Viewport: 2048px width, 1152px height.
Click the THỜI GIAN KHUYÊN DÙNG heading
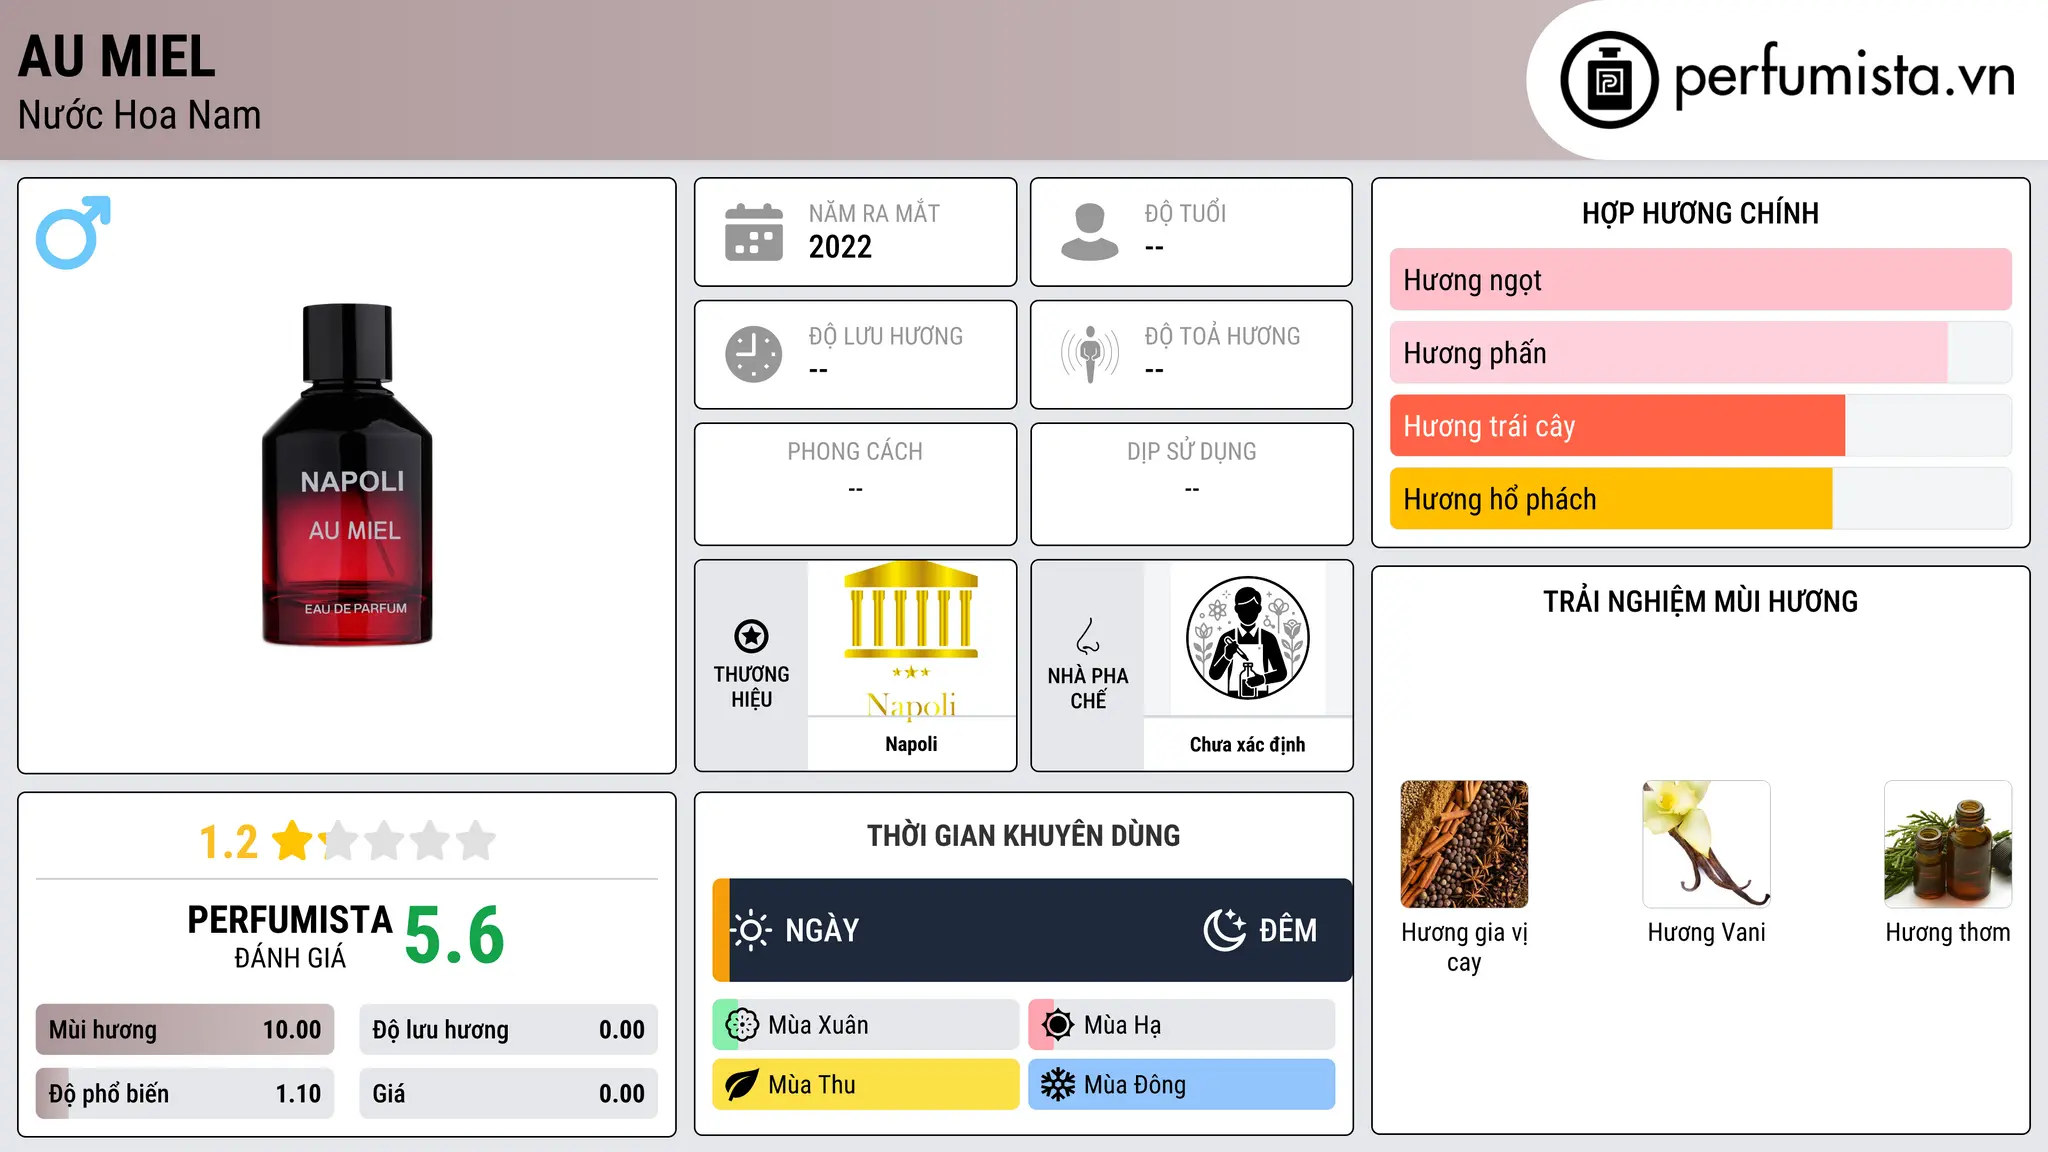point(1024,835)
